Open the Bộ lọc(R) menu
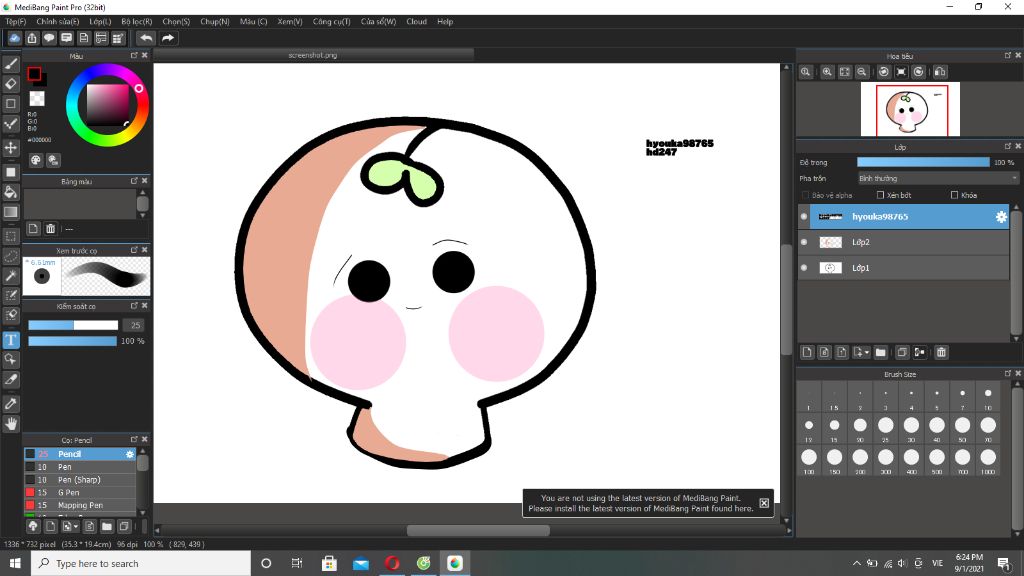1024x576 pixels. point(135,21)
